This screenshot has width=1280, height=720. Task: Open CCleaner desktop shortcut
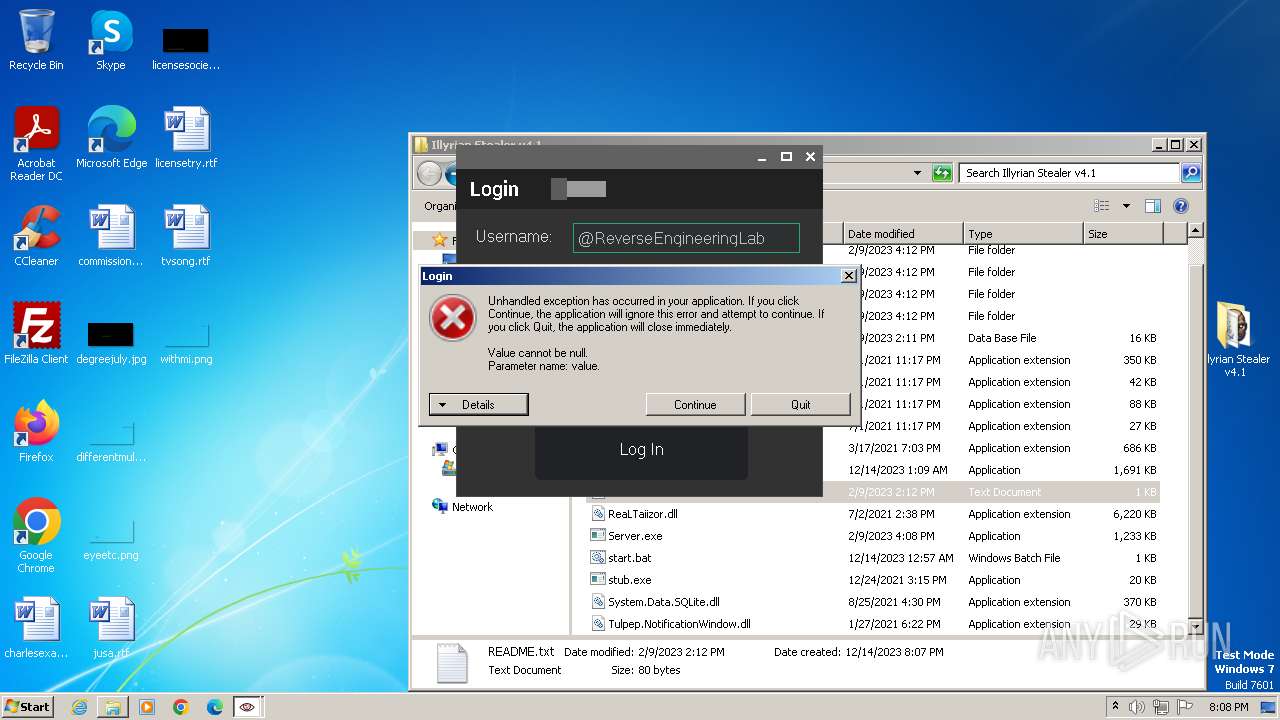[36, 236]
